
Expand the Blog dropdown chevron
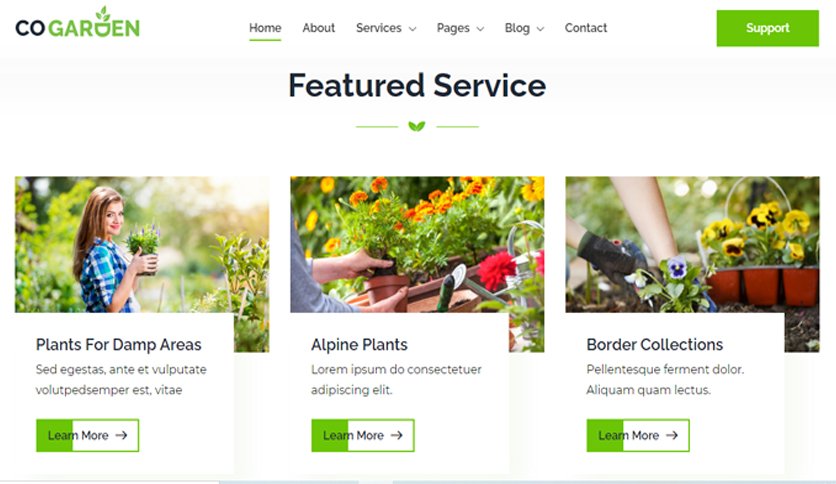[x=540, y=29]
